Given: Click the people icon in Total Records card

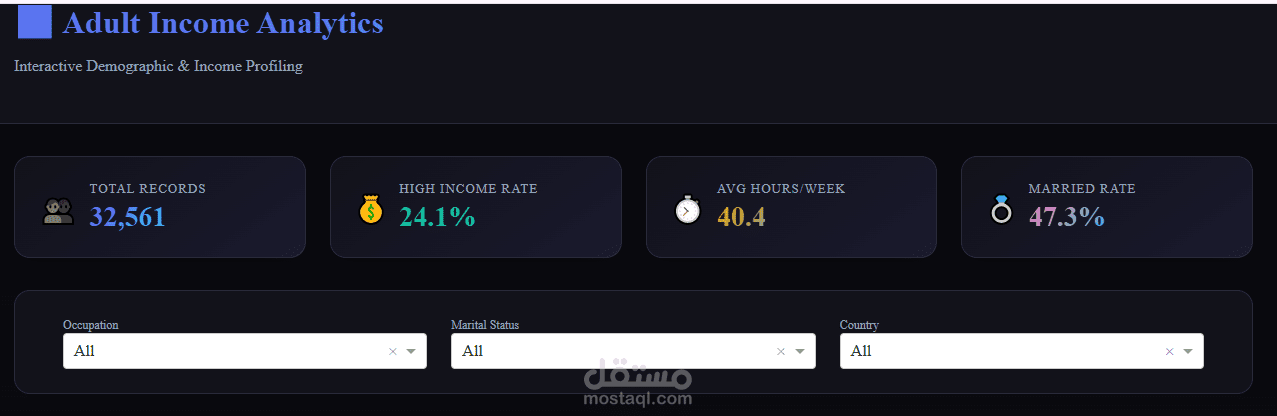Looking at the screenshot, I should point(59,210).
